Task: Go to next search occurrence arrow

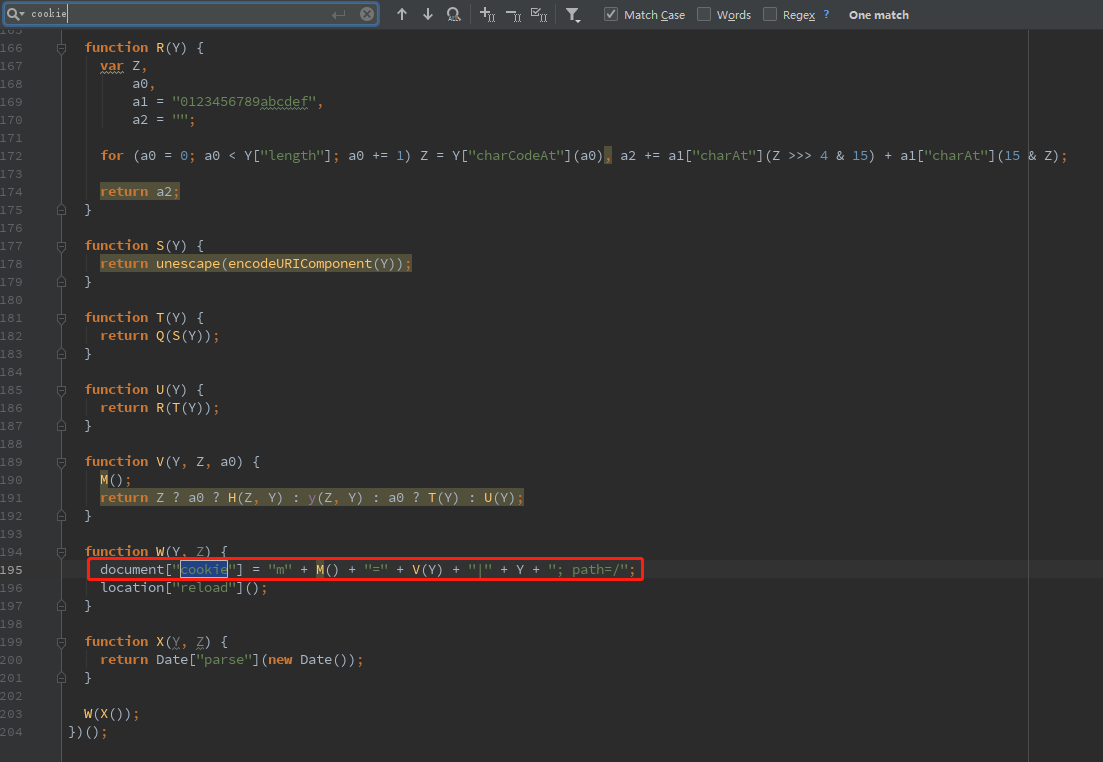Action: [428, 15]
